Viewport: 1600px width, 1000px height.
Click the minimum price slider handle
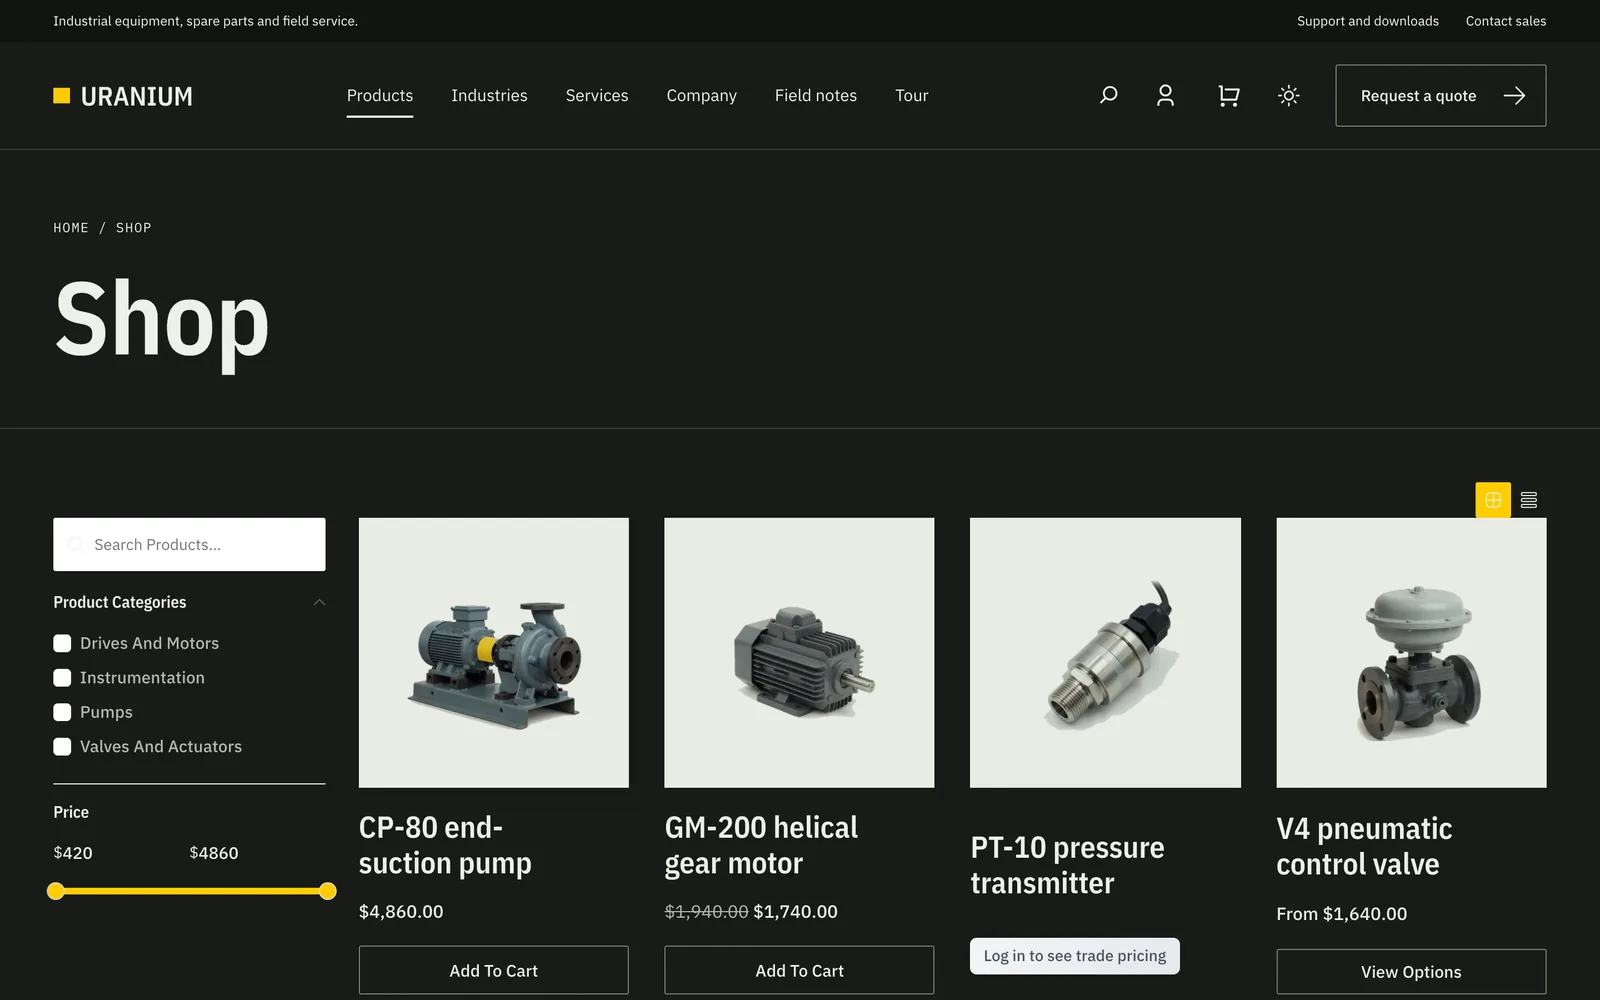pos(56,891)
